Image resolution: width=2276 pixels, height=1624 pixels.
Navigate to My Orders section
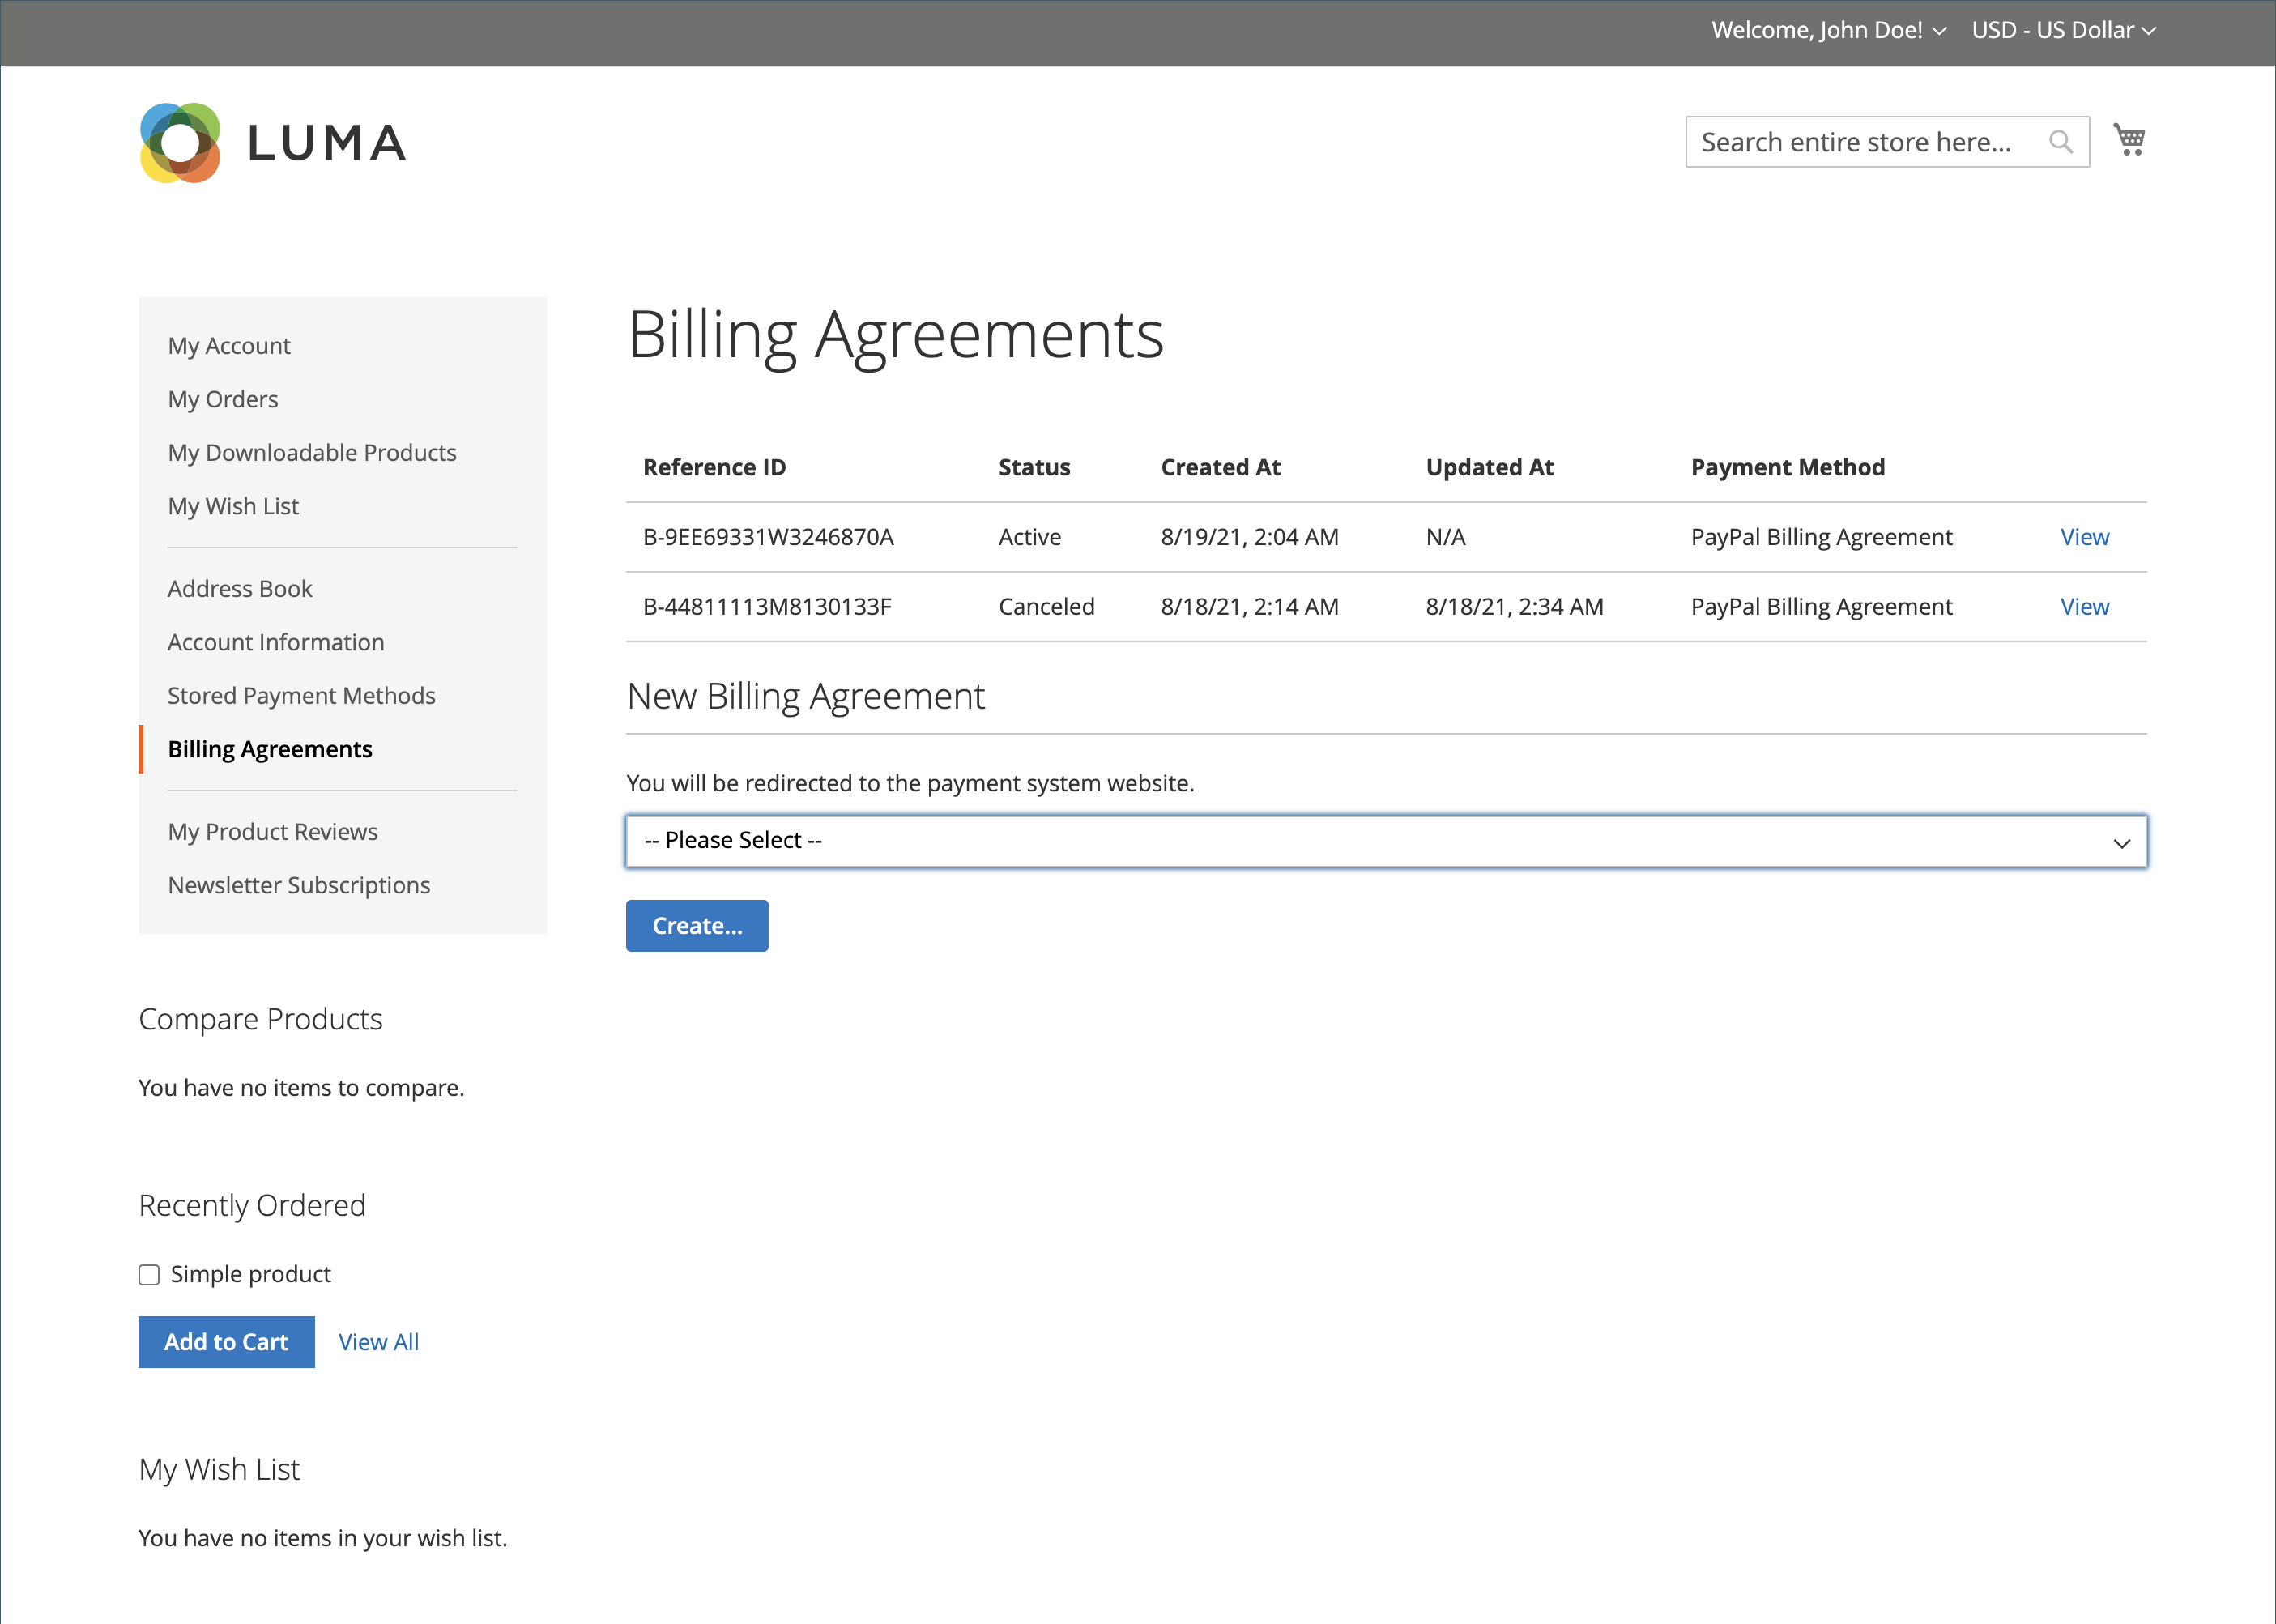tap(224, 397)
